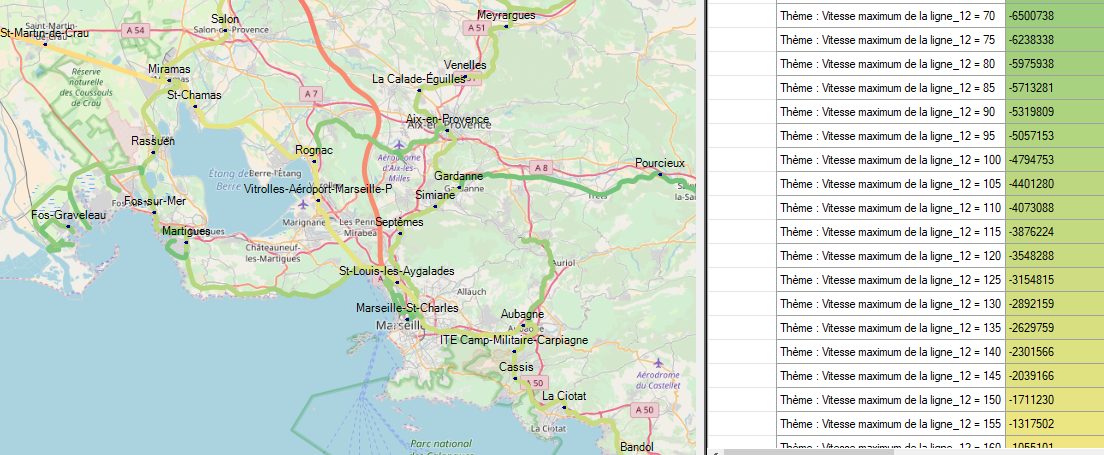Click the A 54 motorway shield
The width and height of the screenshot is (1104, 455).
[x=136, y=31]
